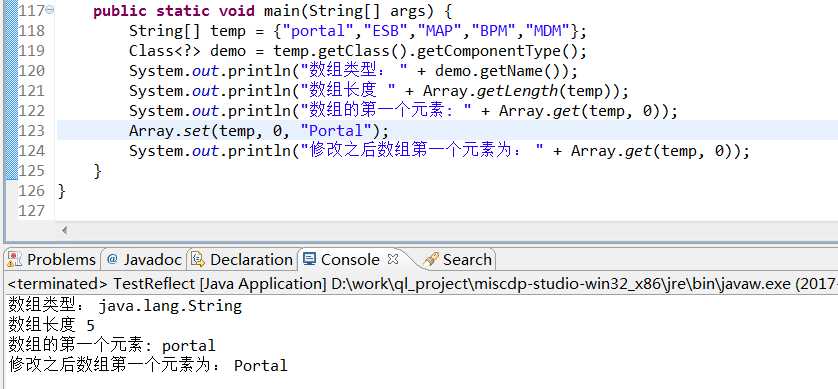Click console output 数组的第一个元素: portal

point(112,346)
